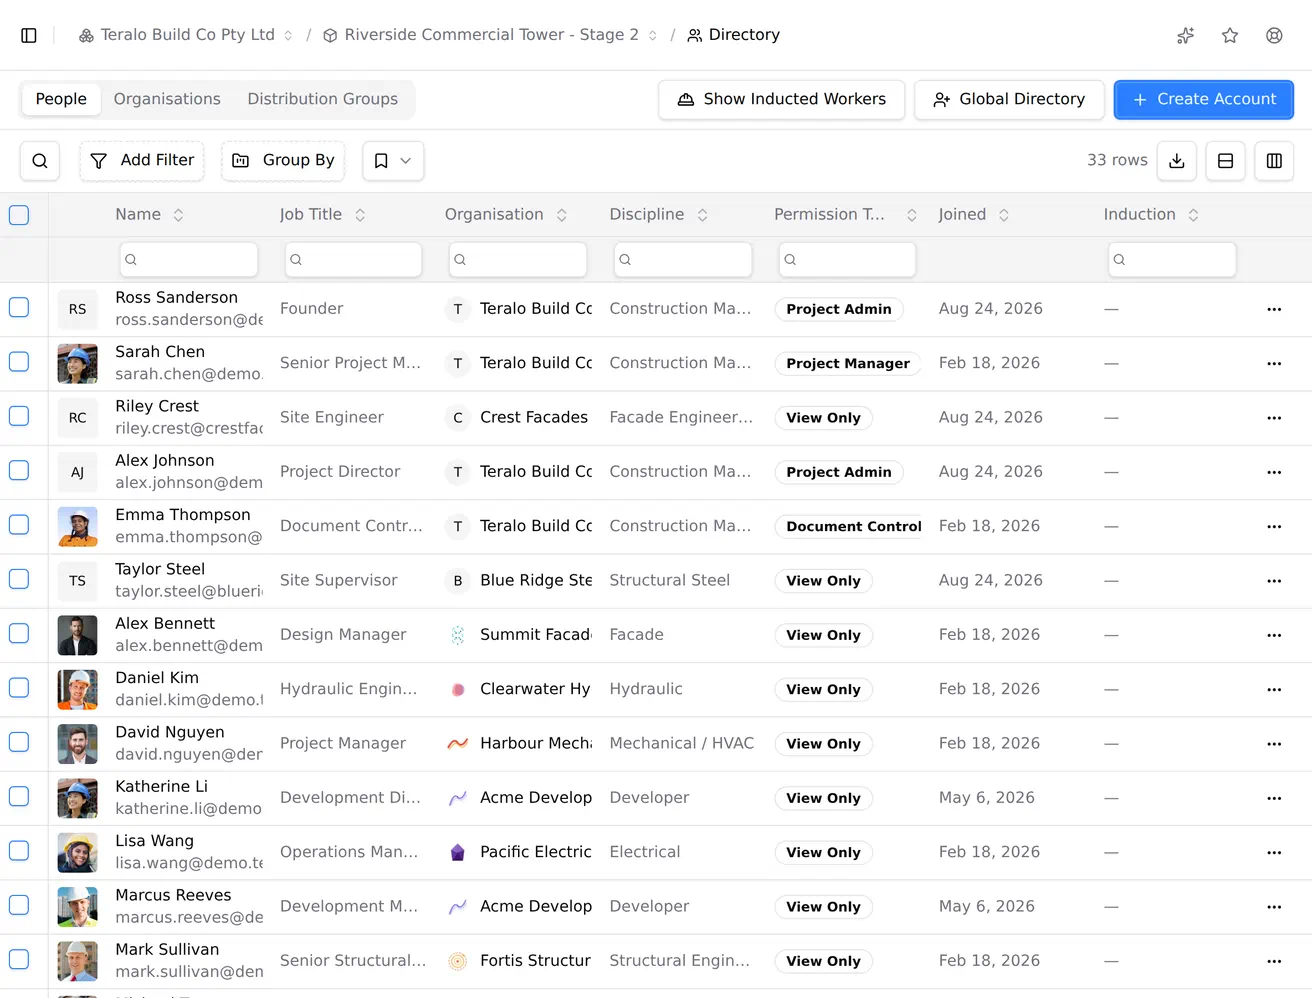Image resolution: width=1312 pixels, height=998 pixels.
Task: Click Sarah Chen's avatar photo
Action: point(78,364)
